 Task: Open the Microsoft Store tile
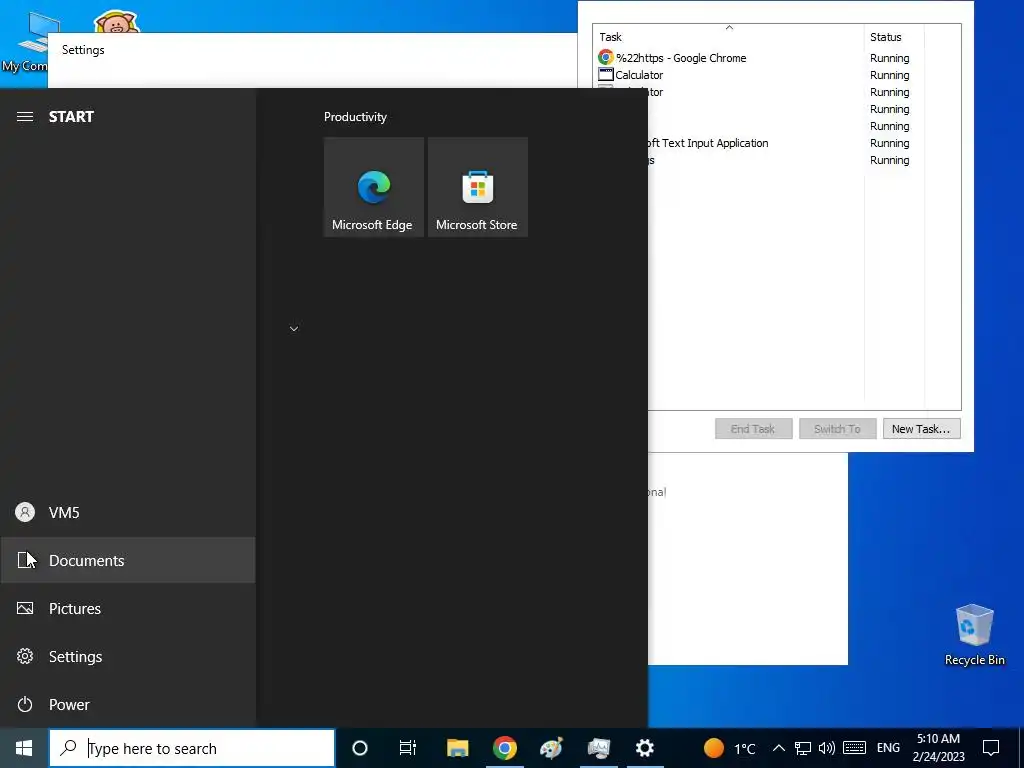point(477,187)
